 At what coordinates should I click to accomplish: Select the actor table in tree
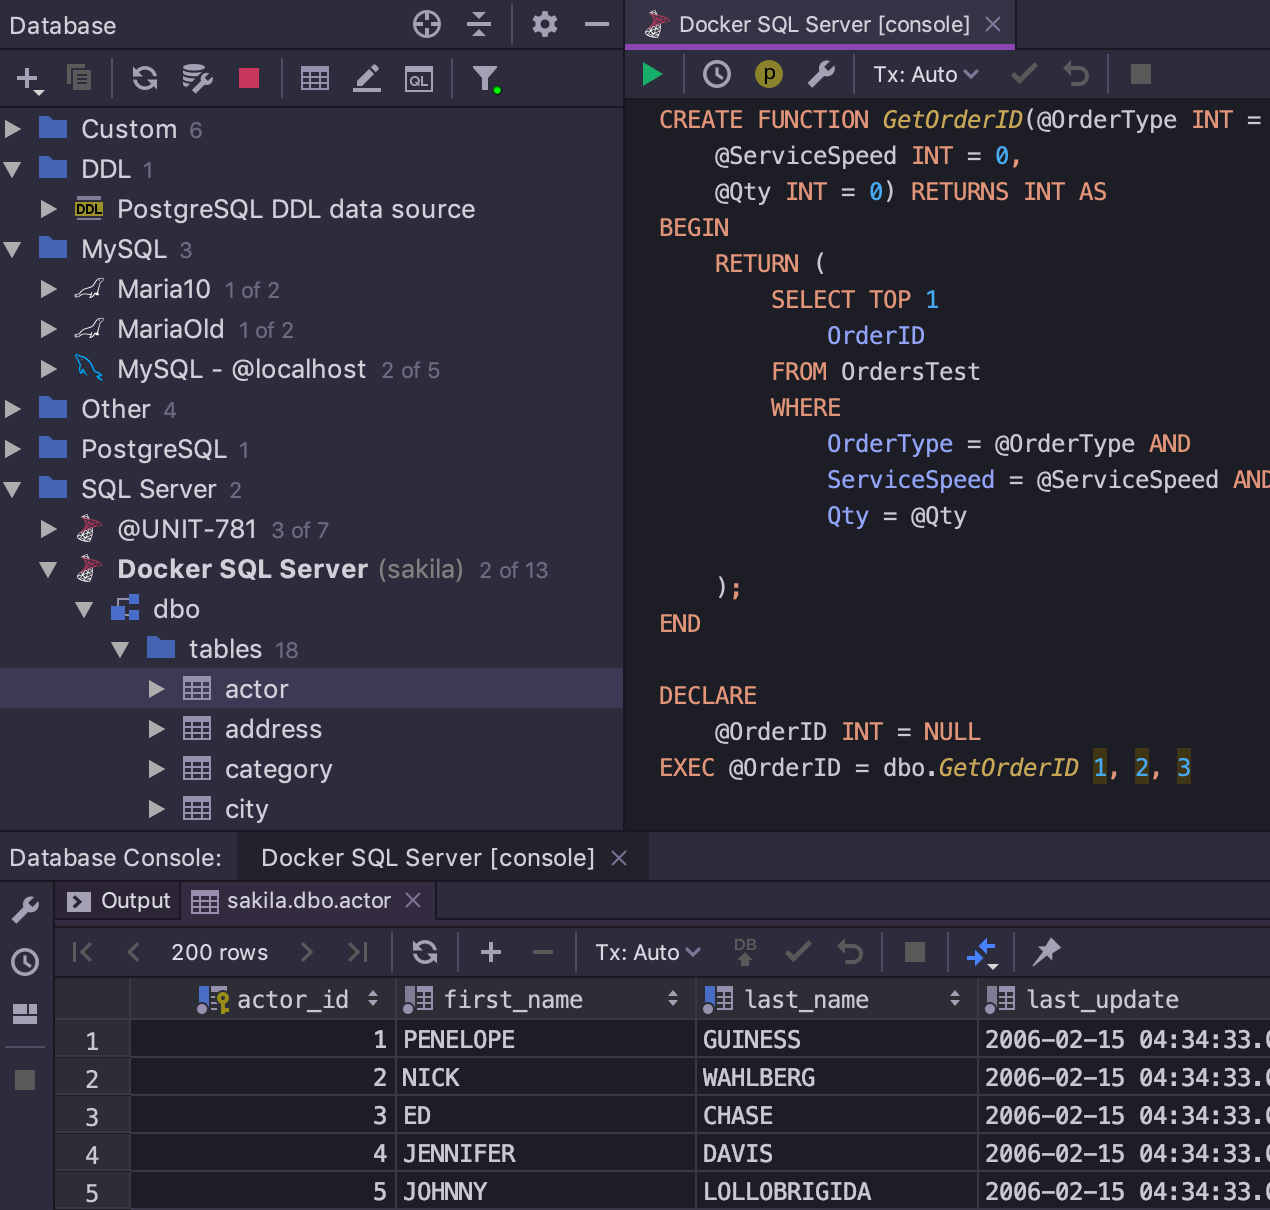point(311,689)
